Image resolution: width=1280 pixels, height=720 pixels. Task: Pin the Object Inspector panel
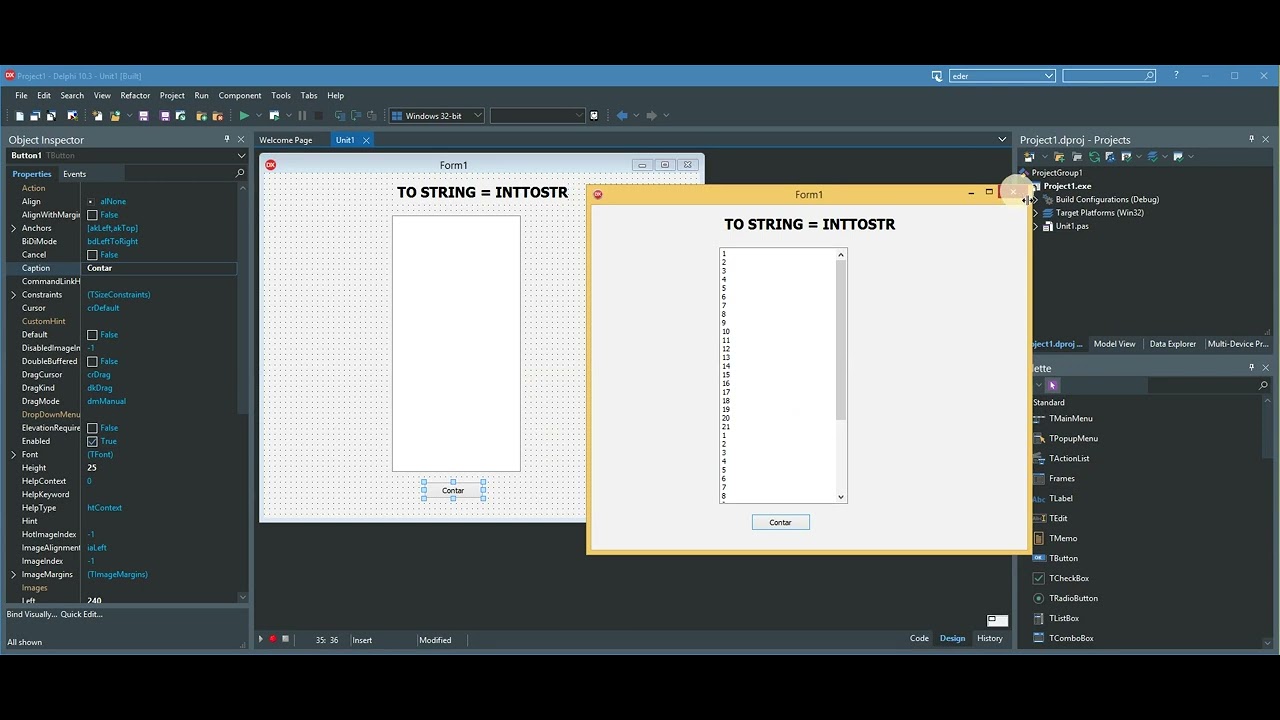pos(227,140)
